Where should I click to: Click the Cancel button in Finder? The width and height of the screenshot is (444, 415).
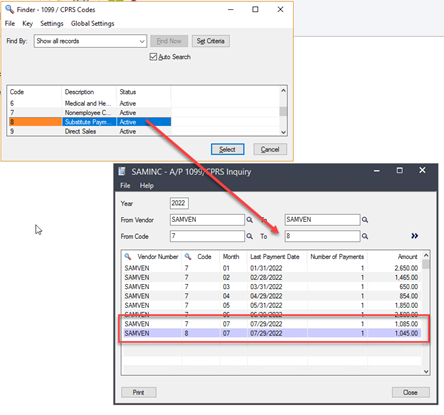coord(270,149)
